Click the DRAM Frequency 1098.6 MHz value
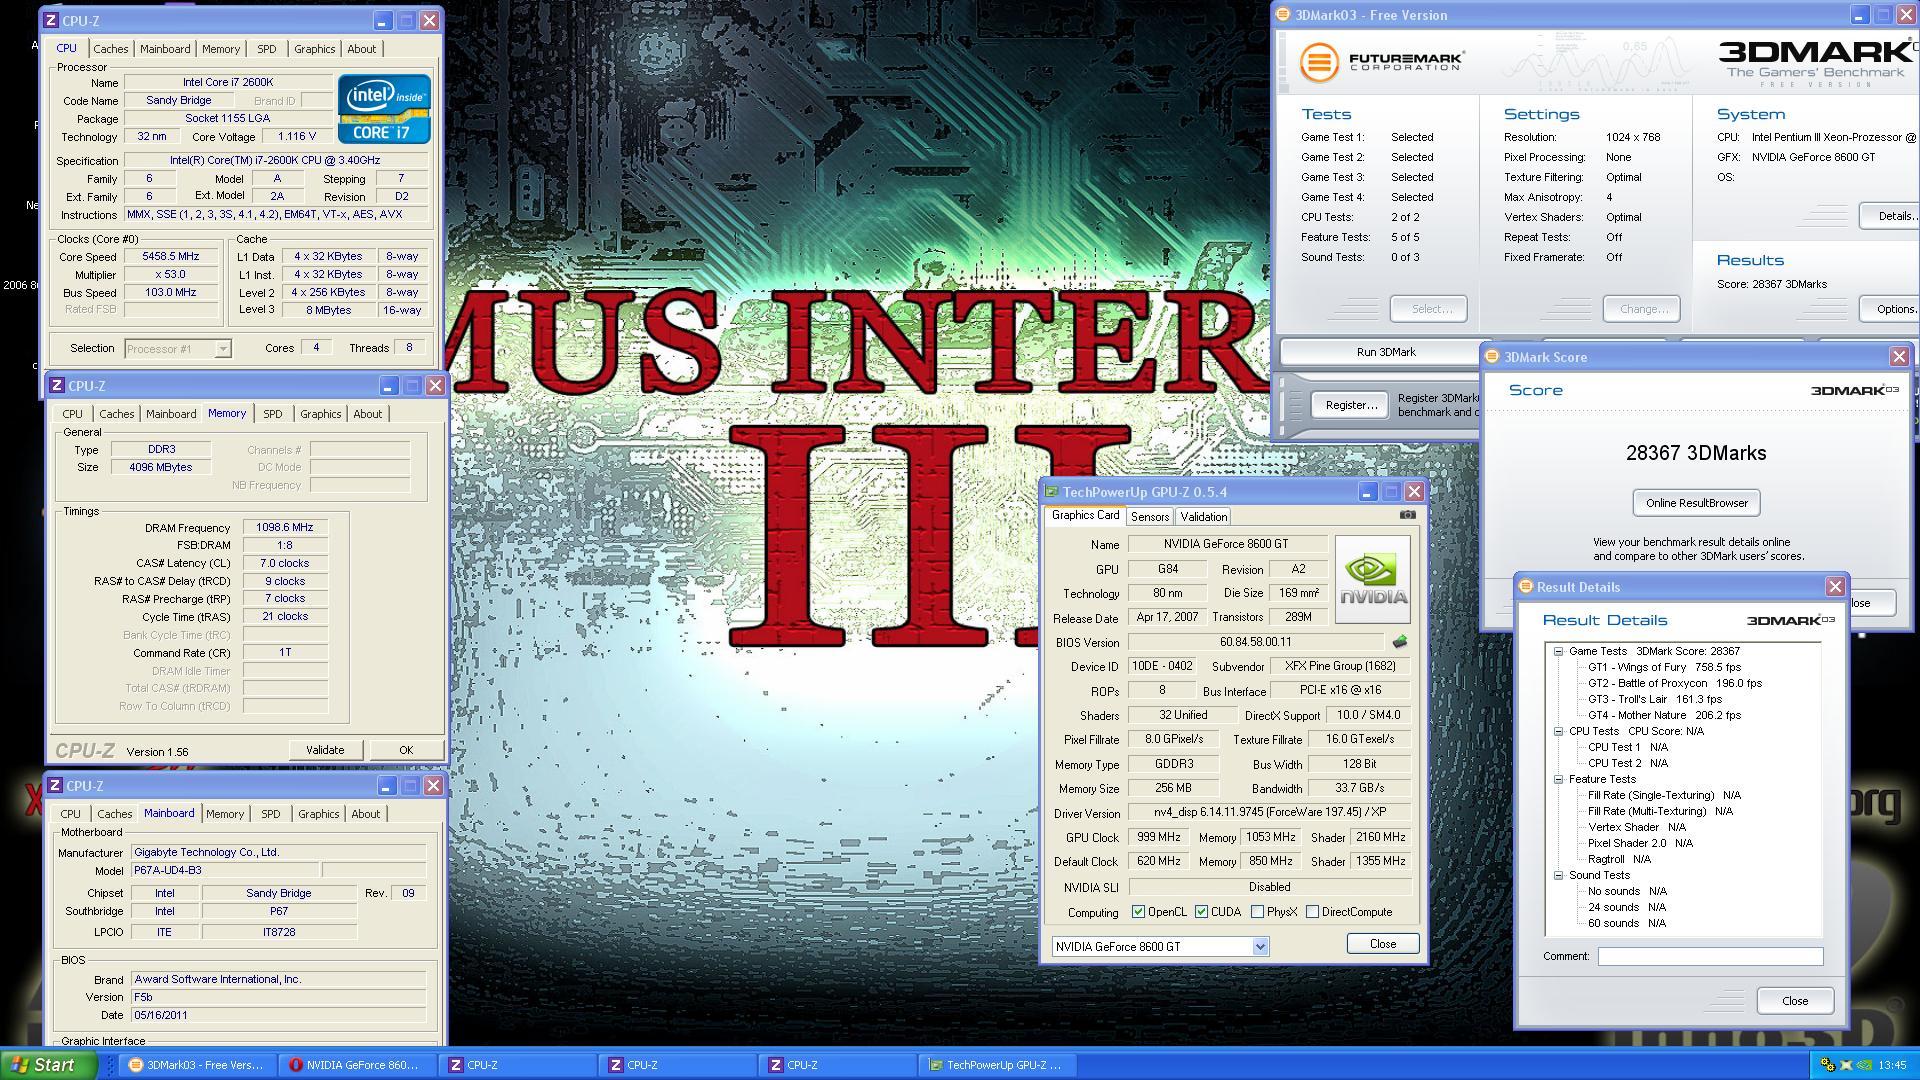Viewport: 1920px width, 1080px height. pos(285,527)
